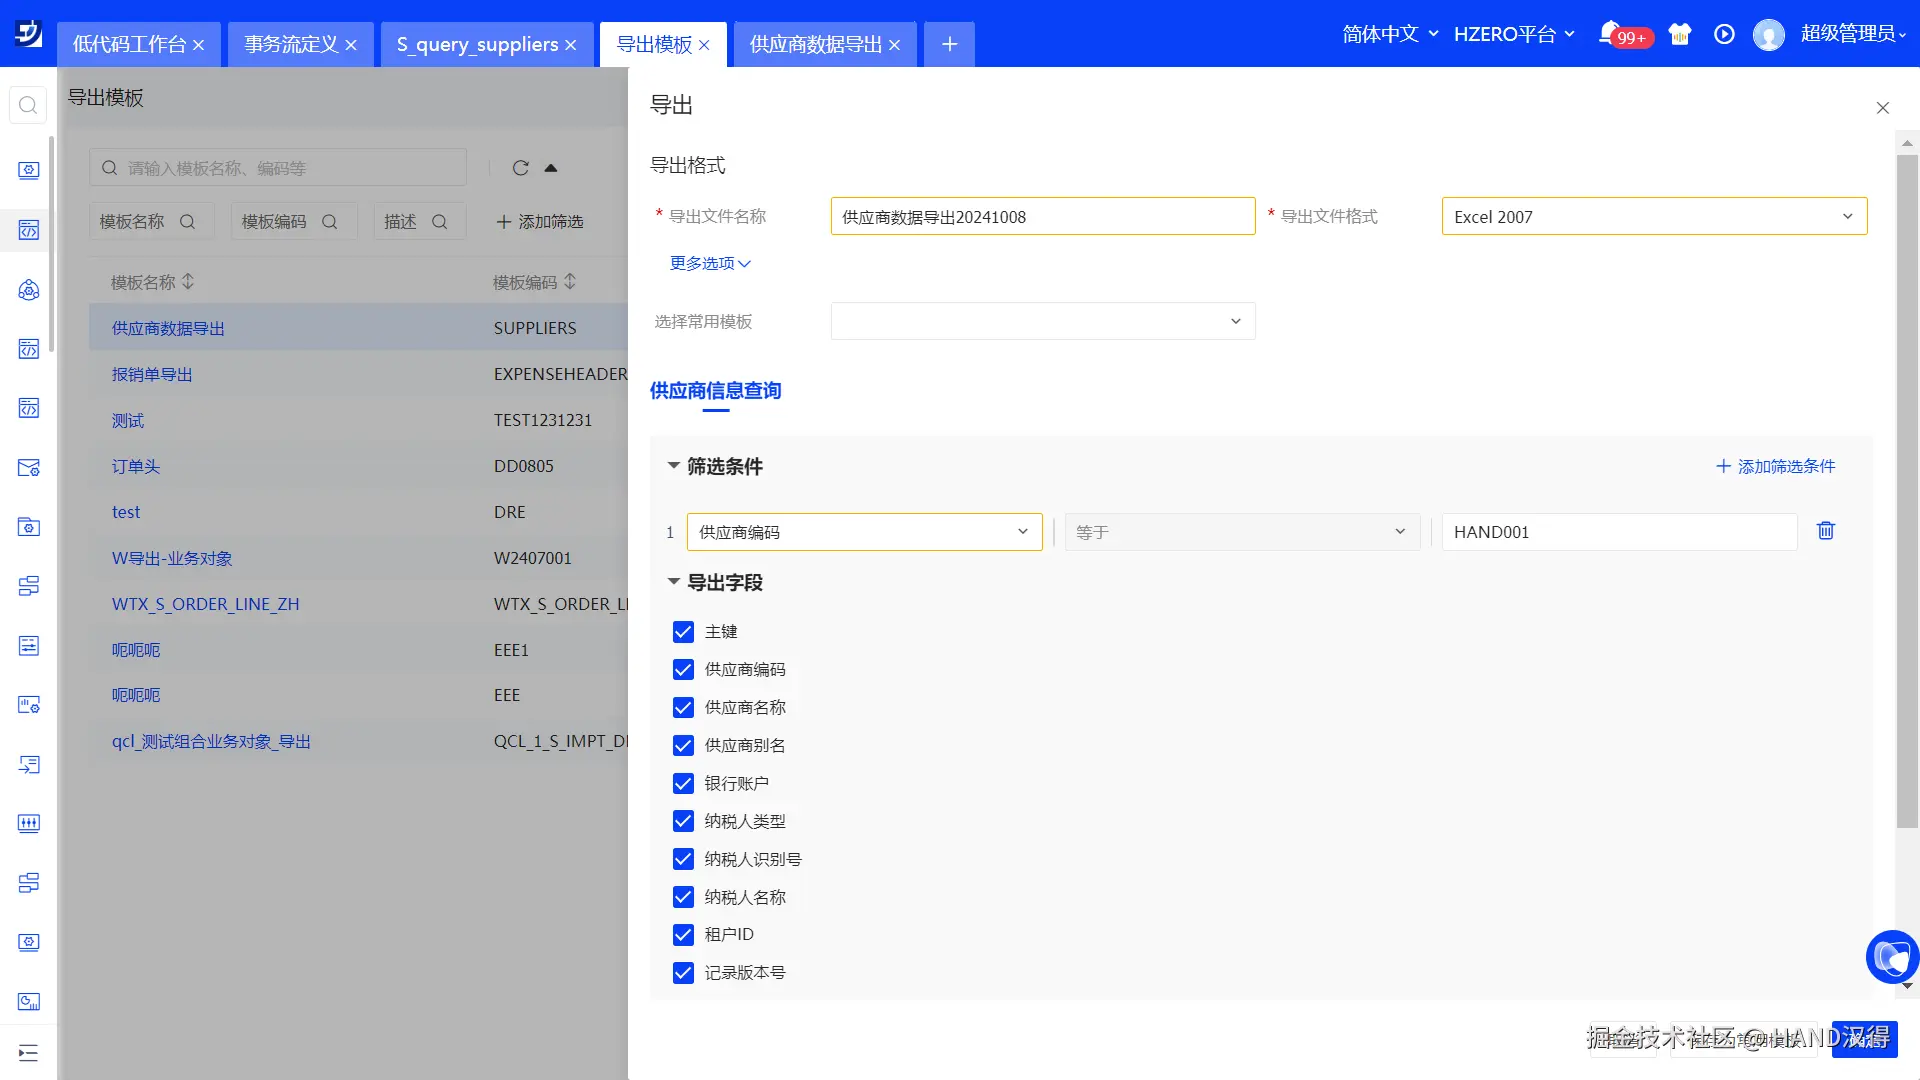This screenshot has width=1920, height=1080.
Task: Click 添加筛选条件 link
Action: coord(1775,467)
